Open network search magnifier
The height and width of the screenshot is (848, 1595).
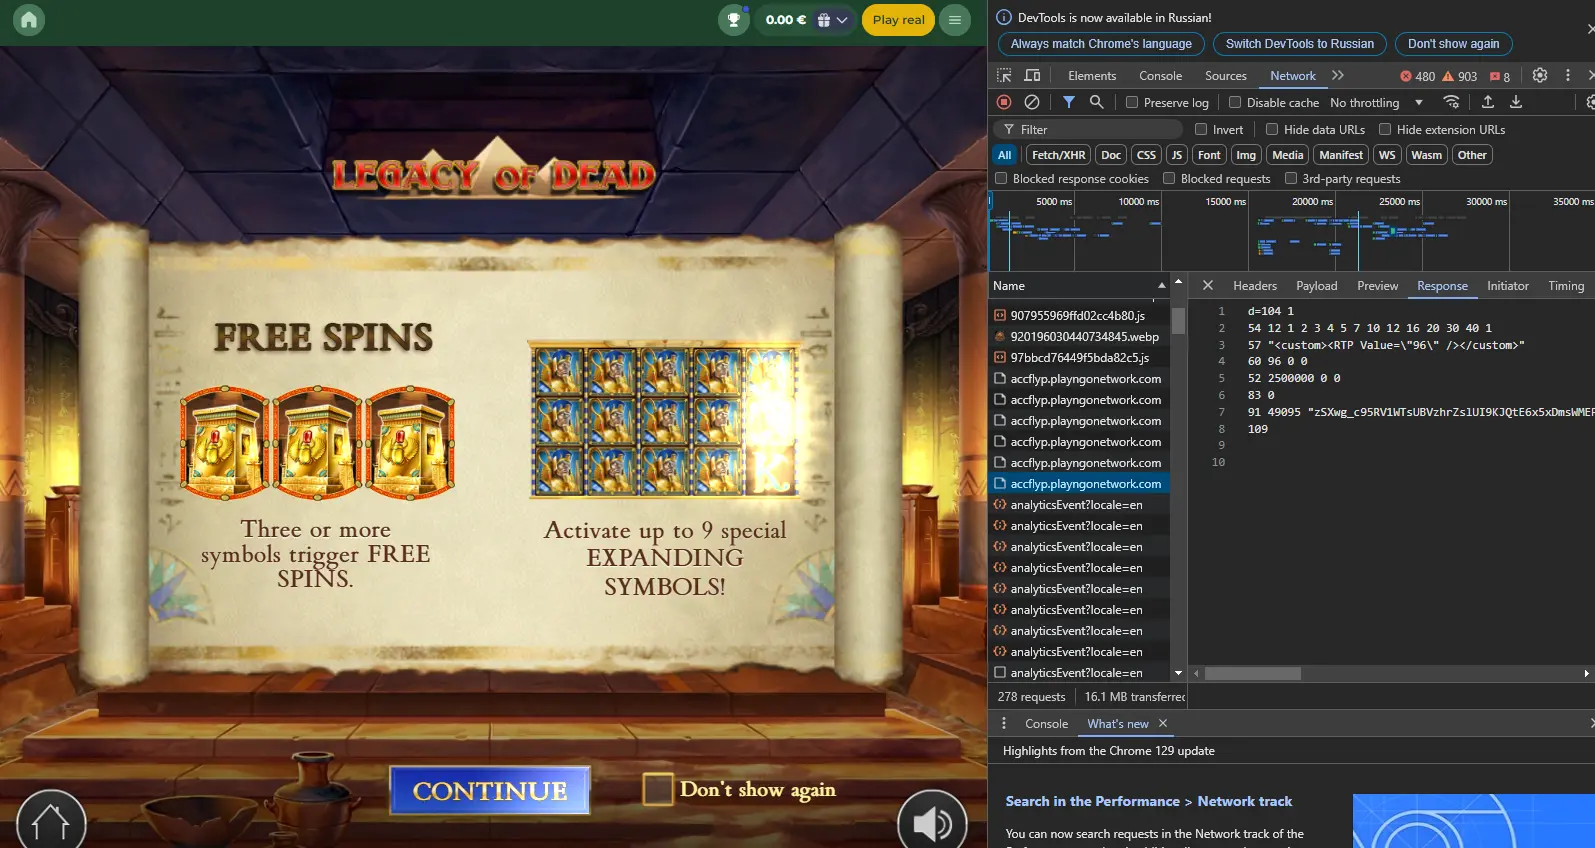(x=1097, y=102)
